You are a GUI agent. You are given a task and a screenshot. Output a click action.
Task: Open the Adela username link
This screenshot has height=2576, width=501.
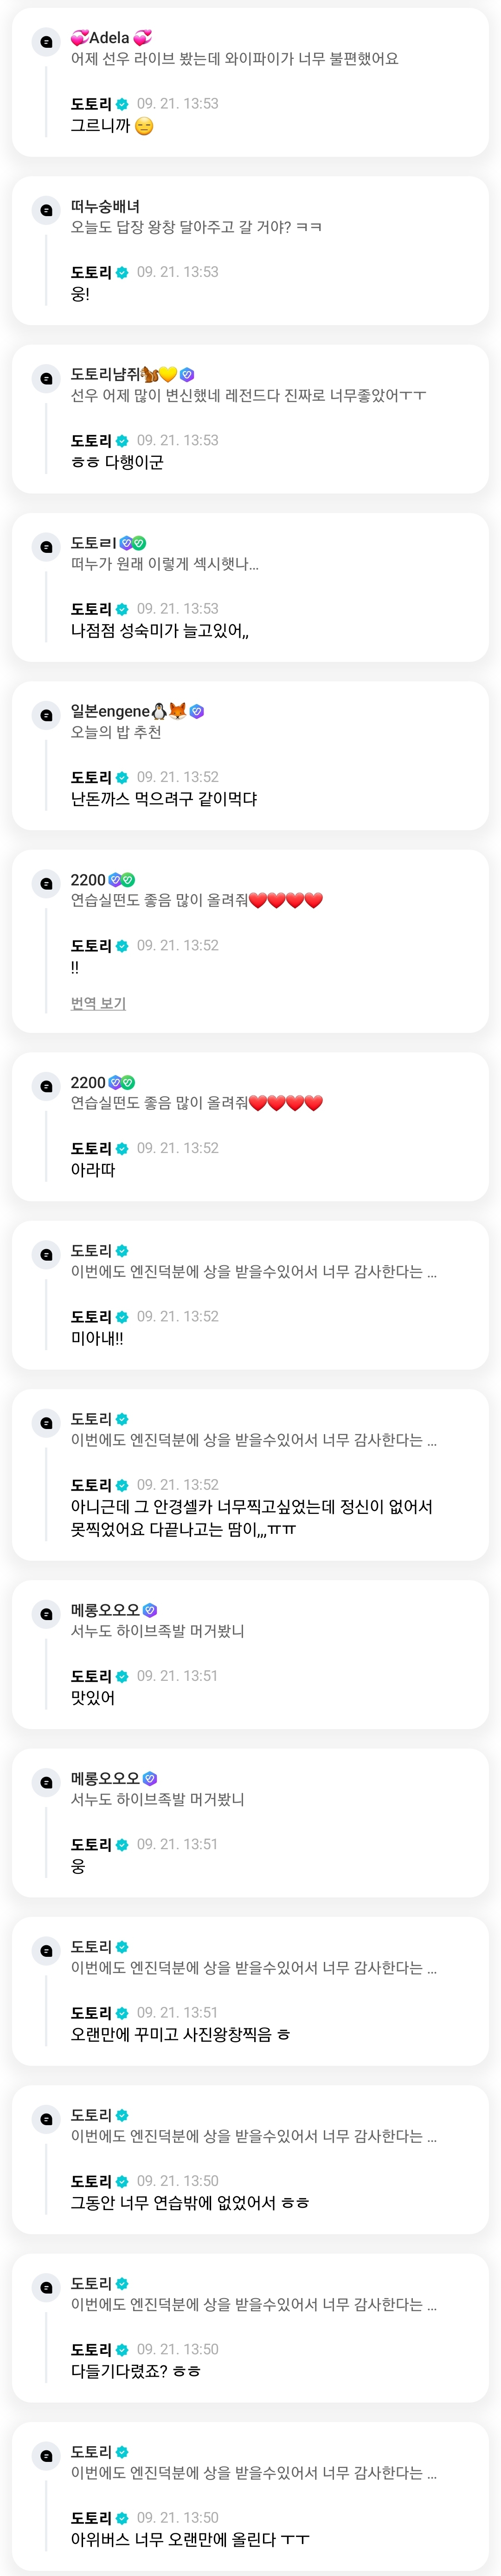(x=110, y=38)
